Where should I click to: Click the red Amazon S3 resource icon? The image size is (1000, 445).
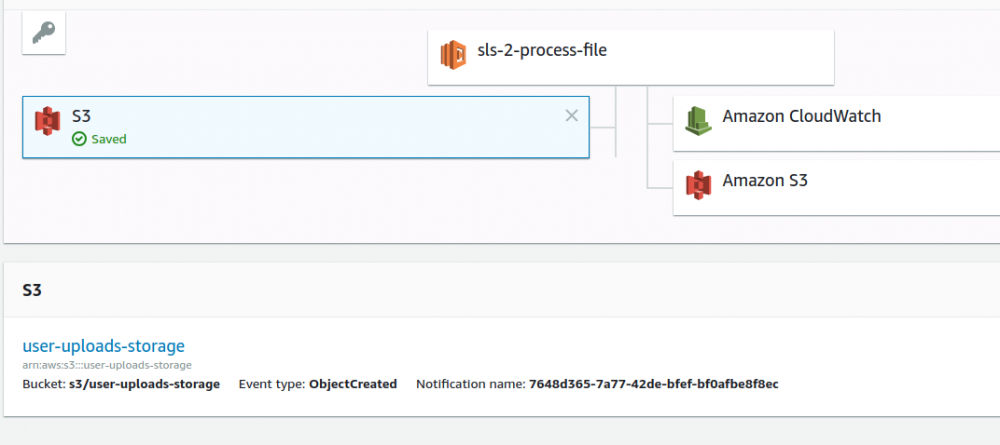tap(697, 183)
